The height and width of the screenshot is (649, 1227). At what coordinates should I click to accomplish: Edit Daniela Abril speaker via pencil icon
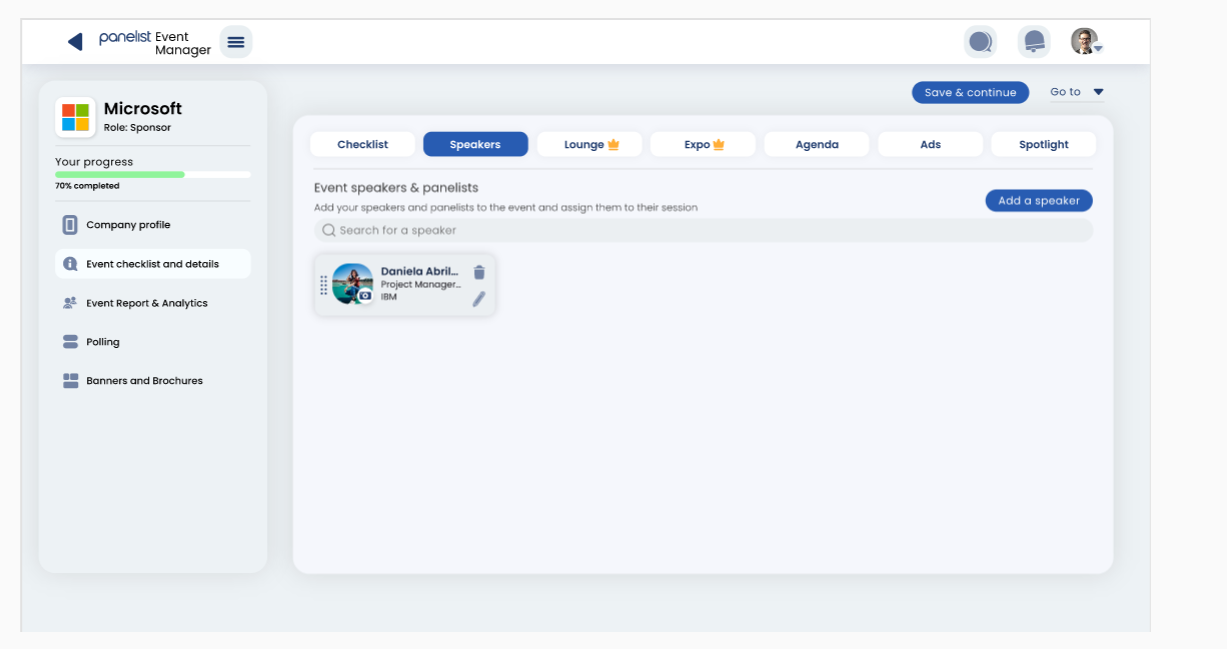point(479,298)
